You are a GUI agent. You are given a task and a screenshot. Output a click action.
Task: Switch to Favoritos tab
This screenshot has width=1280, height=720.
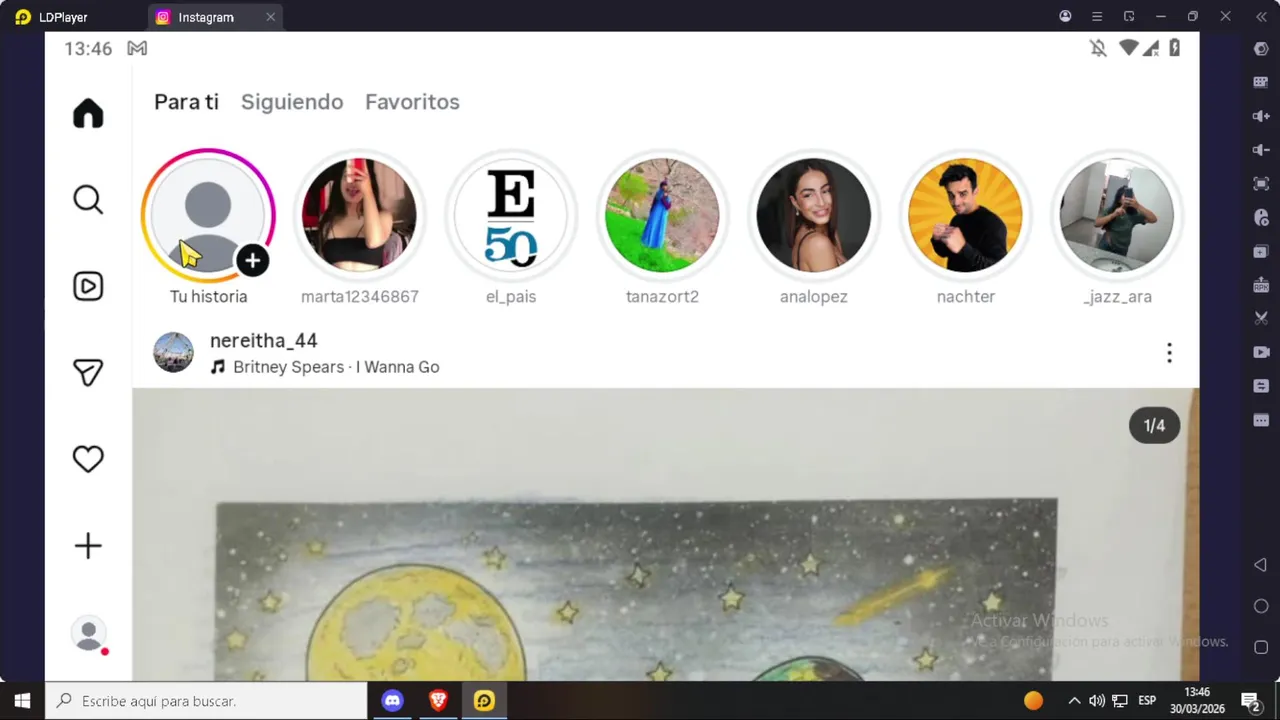[412, 102]
